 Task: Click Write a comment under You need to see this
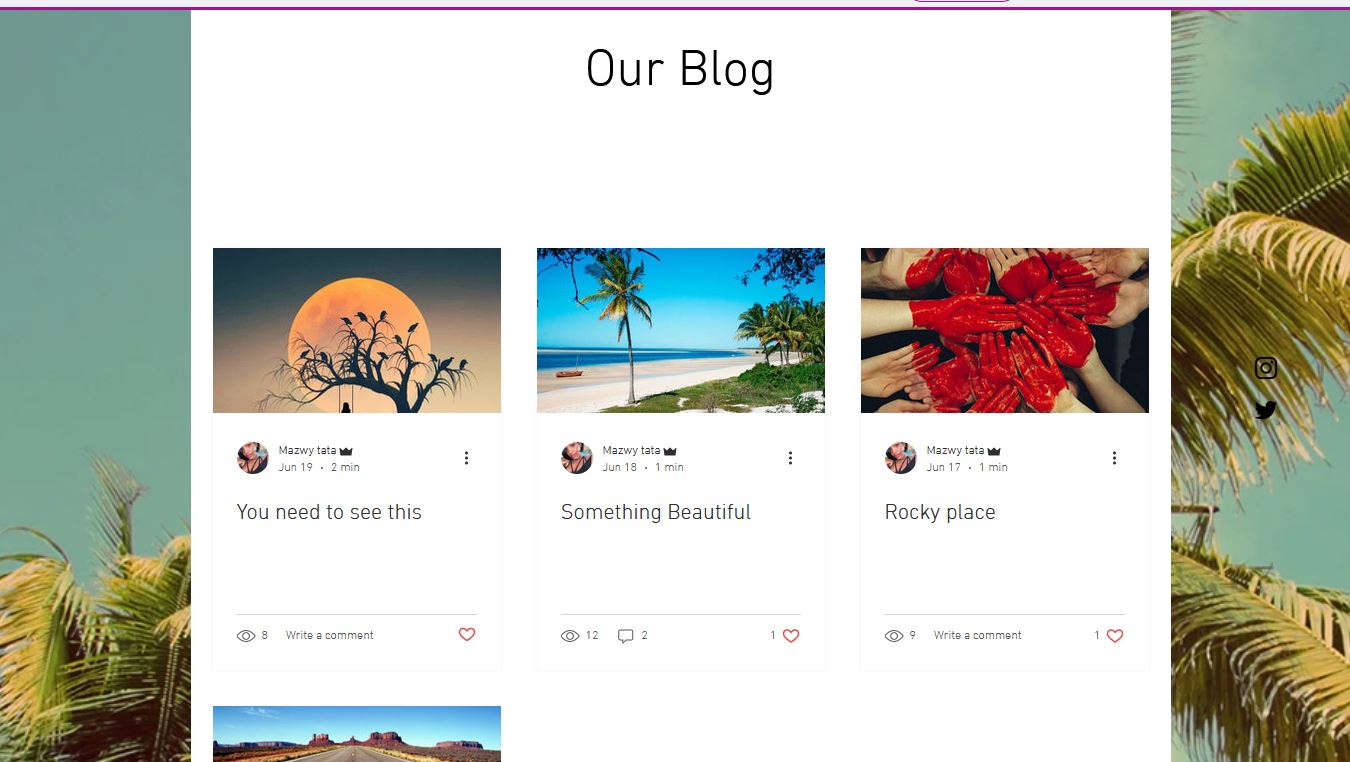point(329,636)
